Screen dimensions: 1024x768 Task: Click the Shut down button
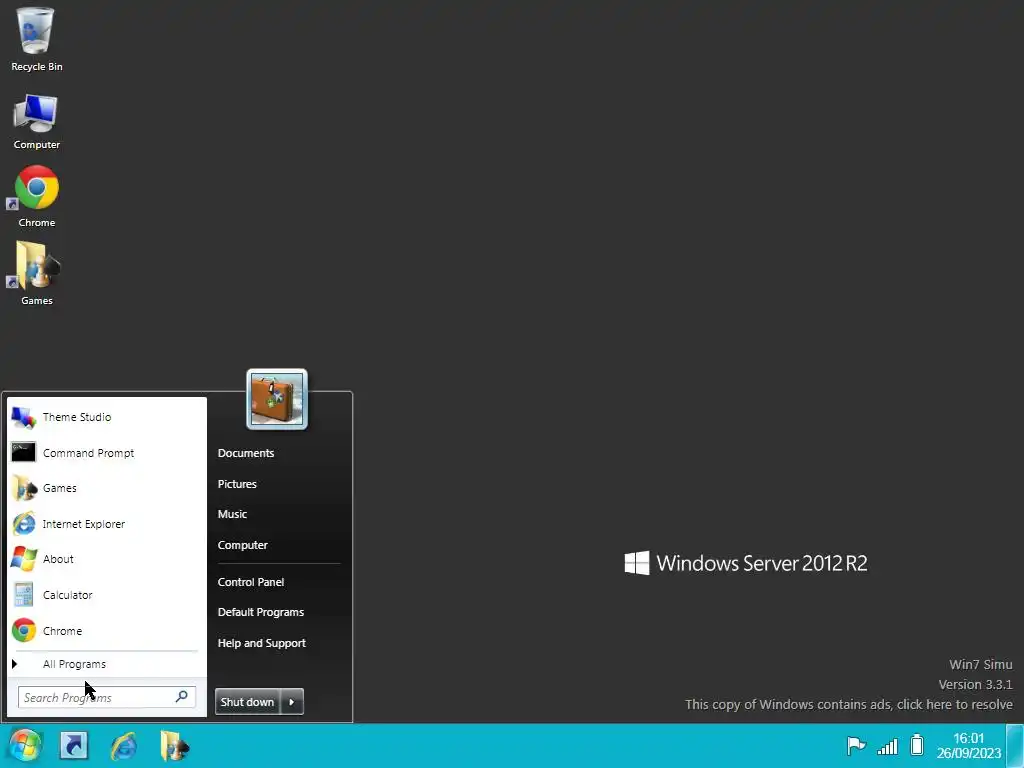point(248,702)
